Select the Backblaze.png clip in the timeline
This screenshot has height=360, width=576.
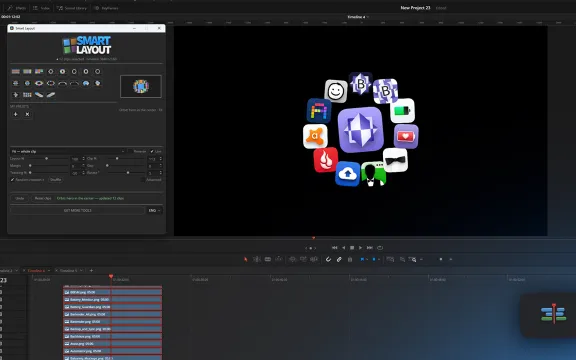pyautogui.click(x=112, y=336)
